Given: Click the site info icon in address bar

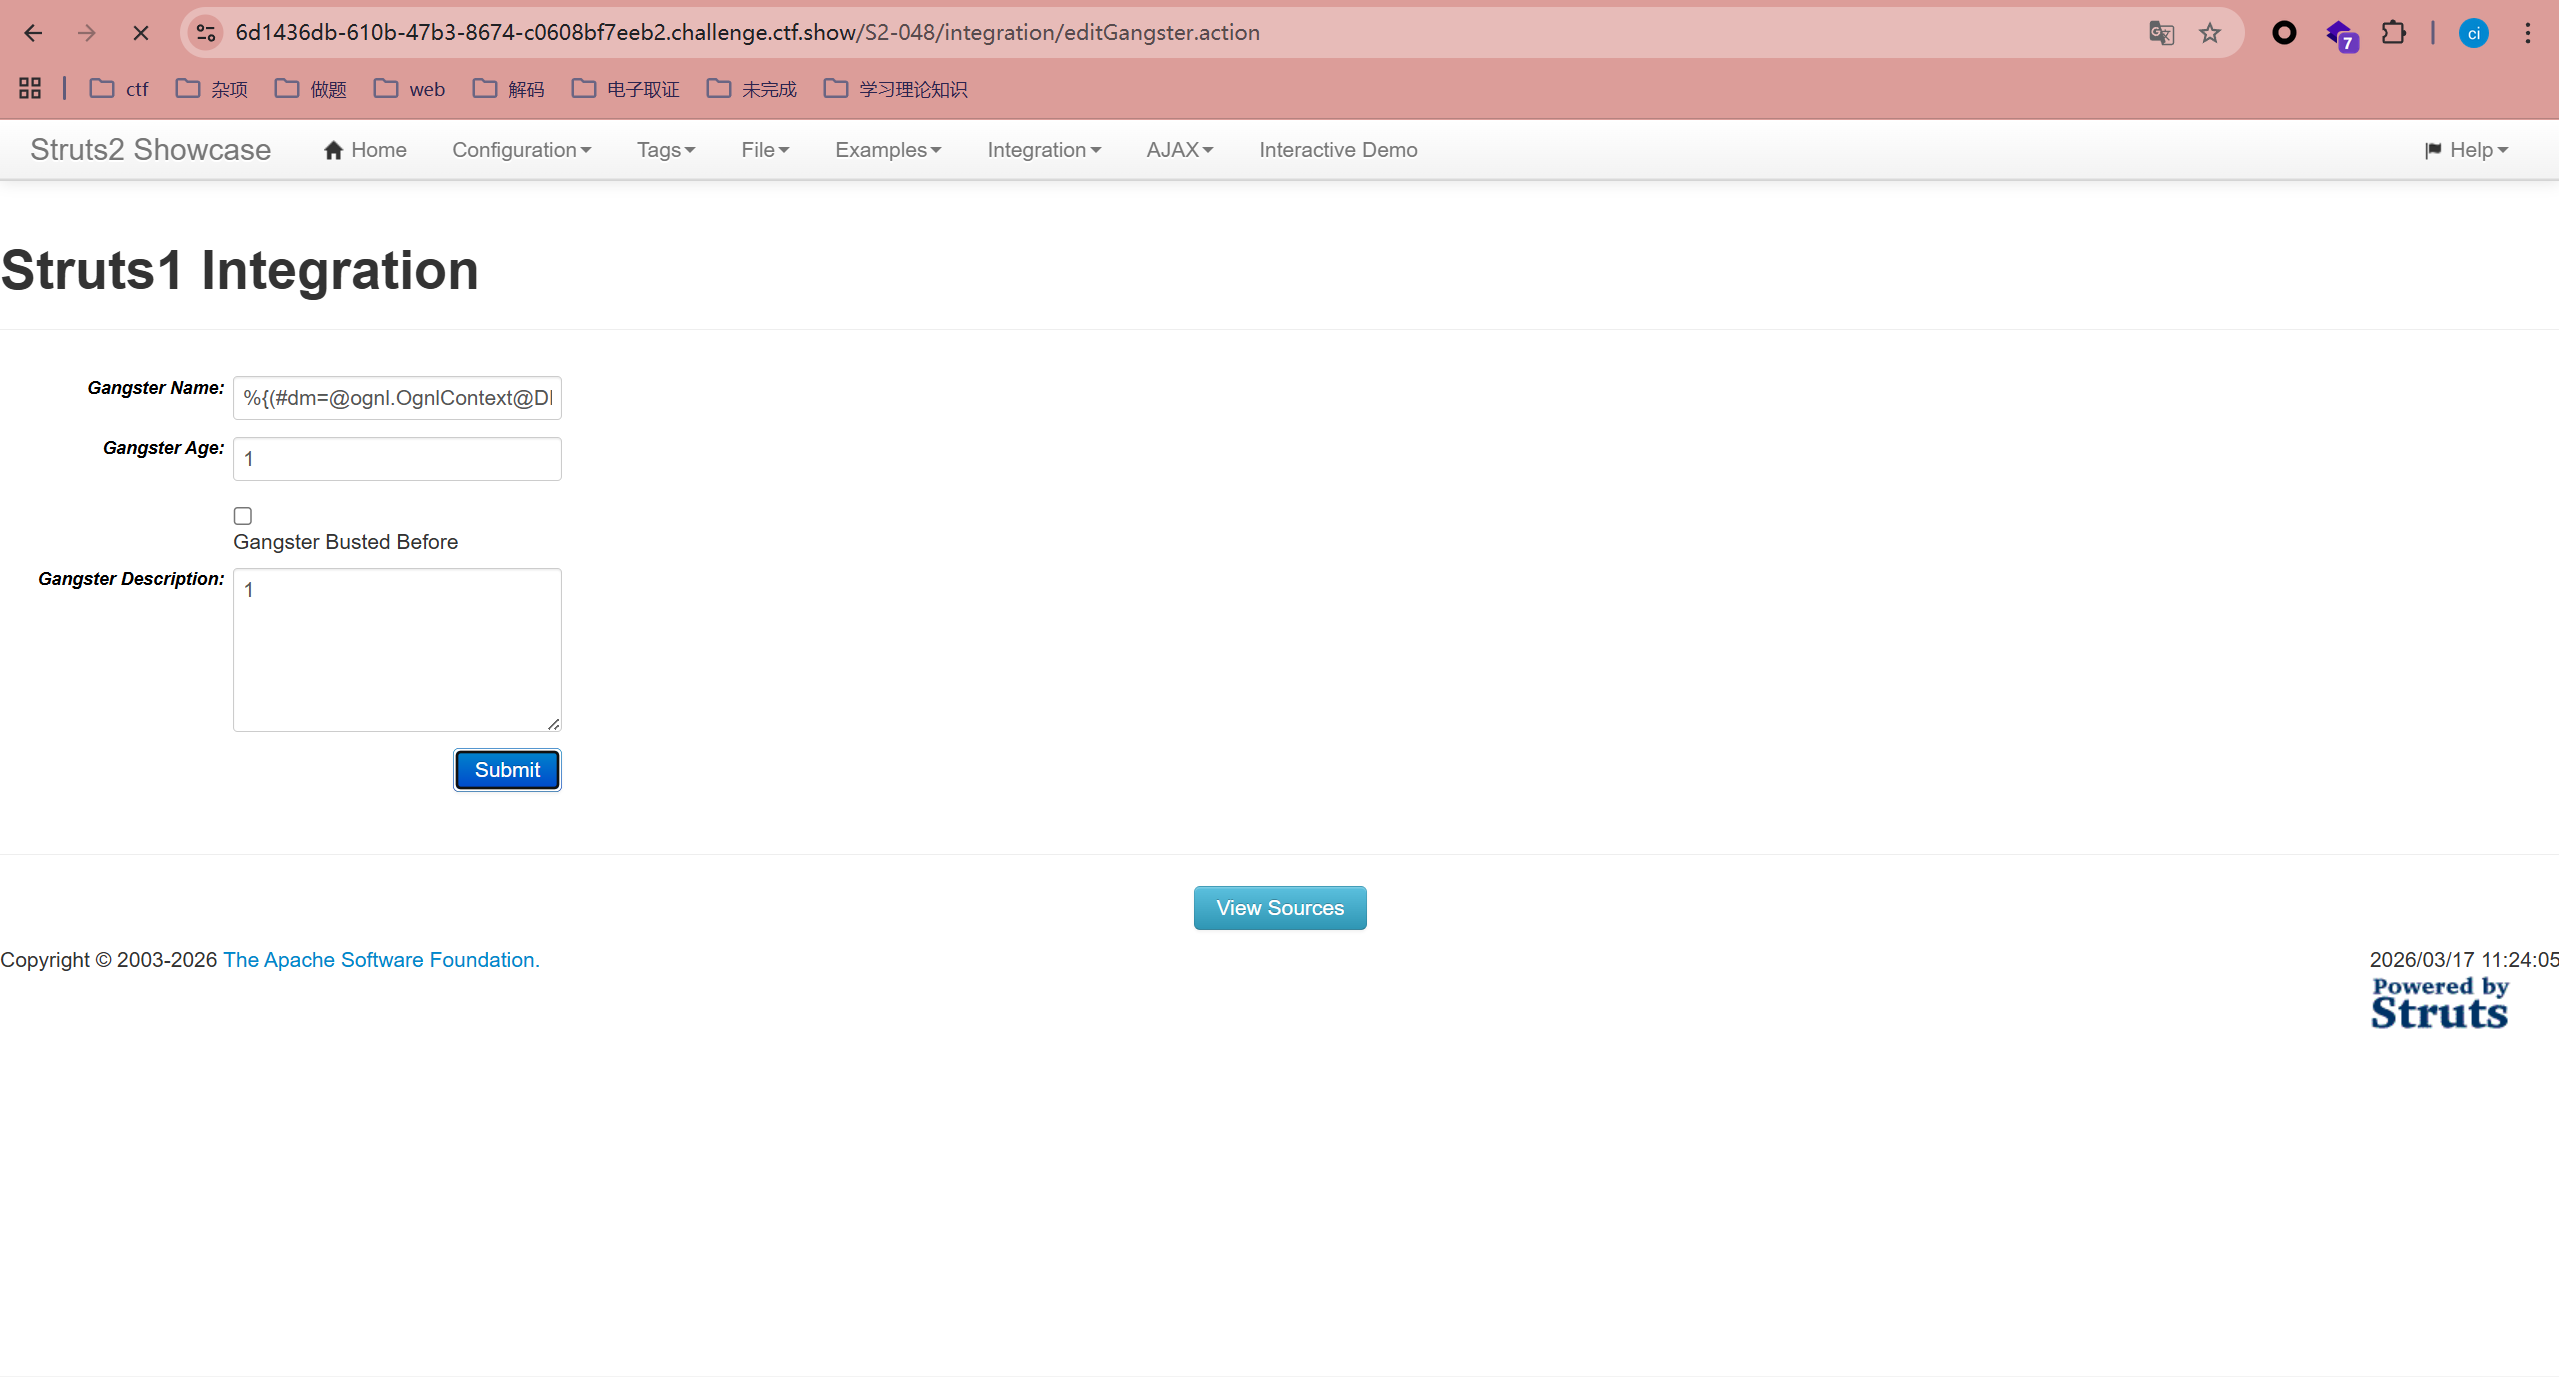Looking at the screenshot, I should pyautogui.click(x=206, y=33).
